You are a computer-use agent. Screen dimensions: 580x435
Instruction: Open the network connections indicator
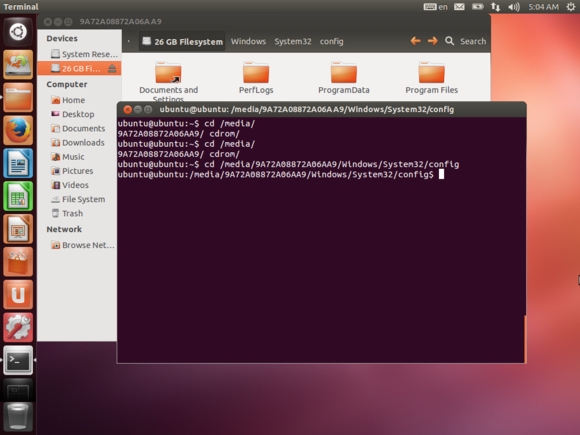click(x=495, y=7)
